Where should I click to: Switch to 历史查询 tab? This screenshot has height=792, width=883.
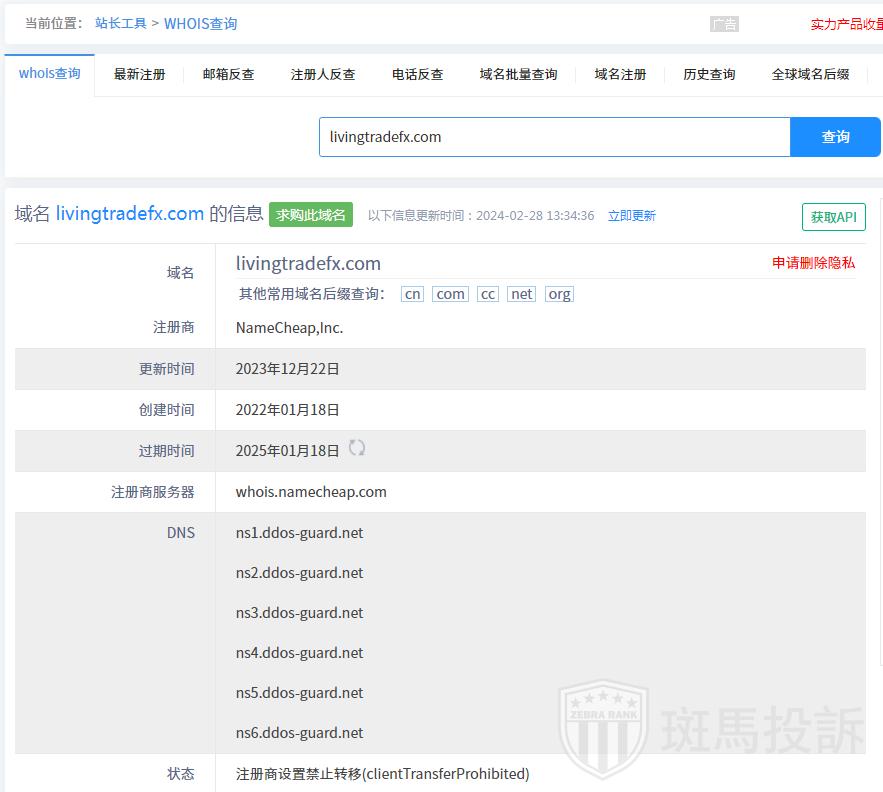(709, 74)
